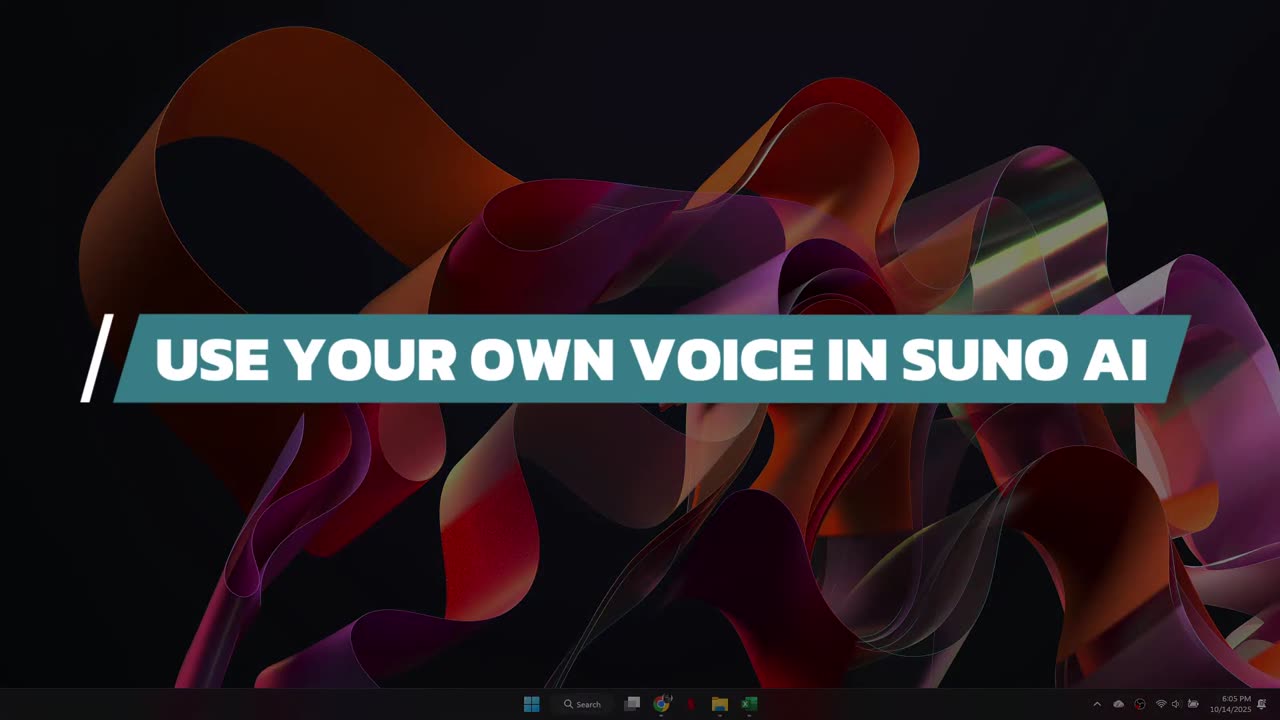This screenshot has height=720, width=1280.
Task: Click the red circular tray icon
Action: (1139, 704)
